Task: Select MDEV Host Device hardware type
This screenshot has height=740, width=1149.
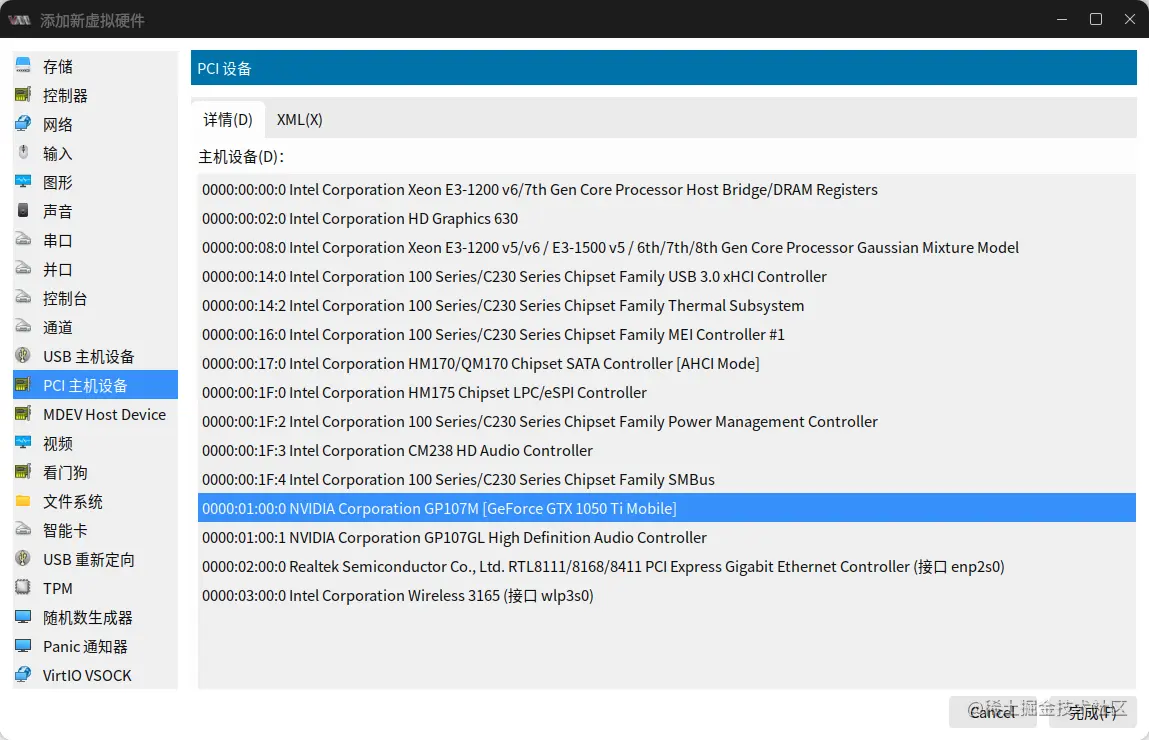Action: 95,415
